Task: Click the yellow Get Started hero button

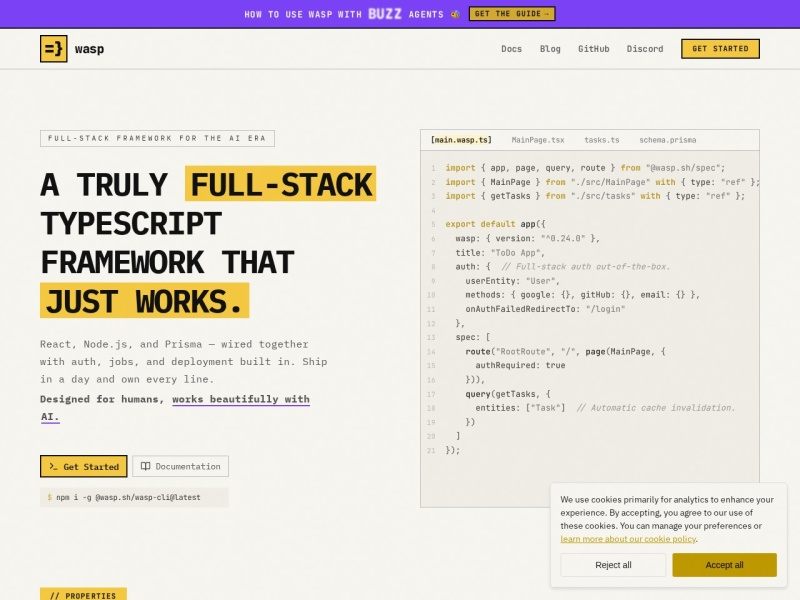Action: 84,466
